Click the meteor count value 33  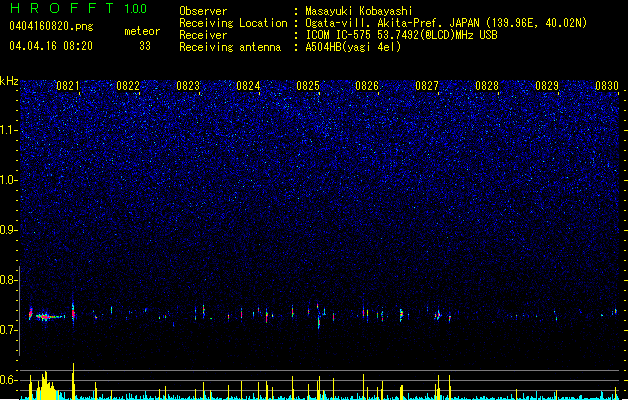click(145, 46)
